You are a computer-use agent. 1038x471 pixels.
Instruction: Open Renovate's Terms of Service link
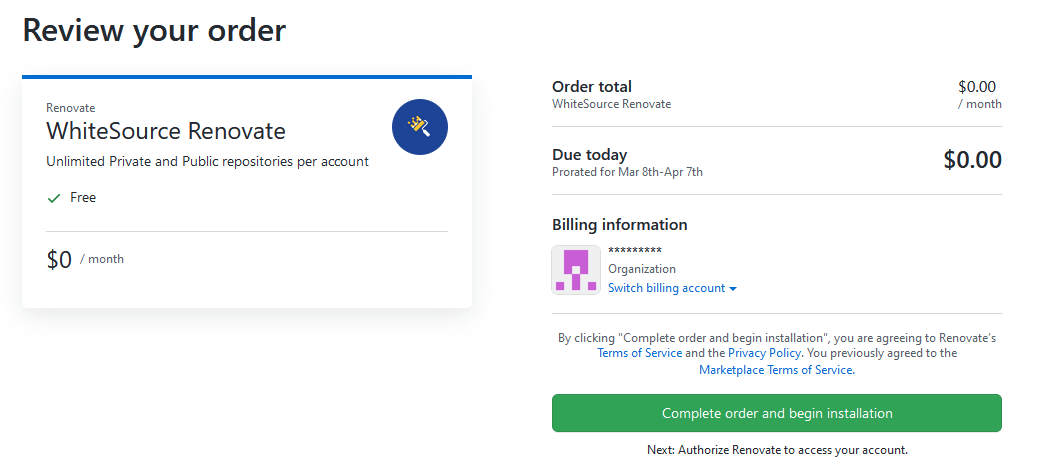click(639, 353)
